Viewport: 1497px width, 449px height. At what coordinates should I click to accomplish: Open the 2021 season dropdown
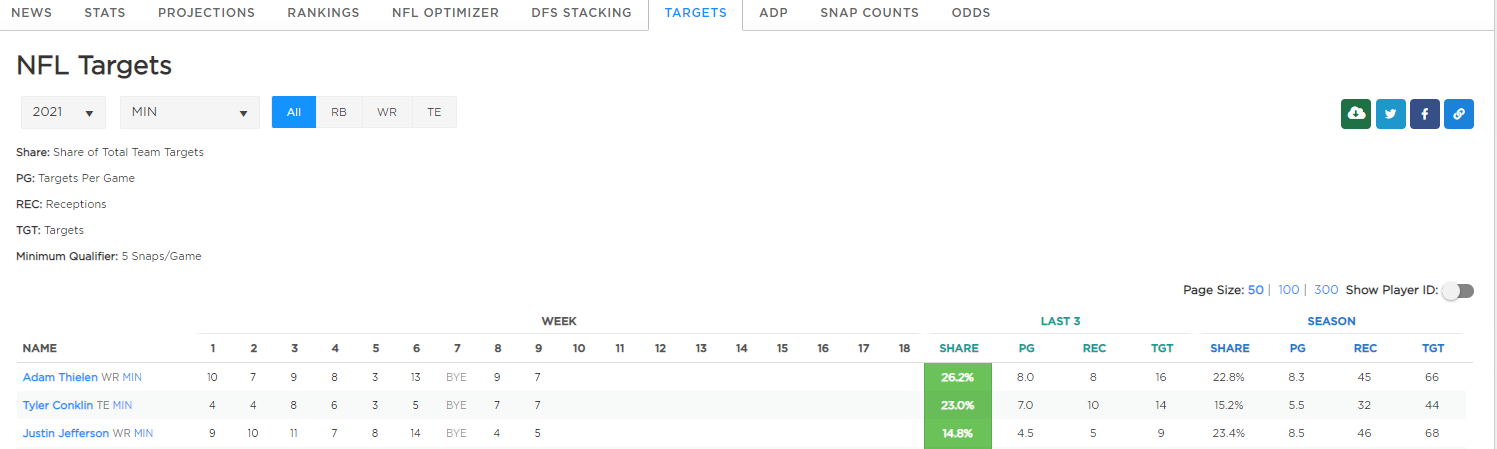[x=63, y=113]
